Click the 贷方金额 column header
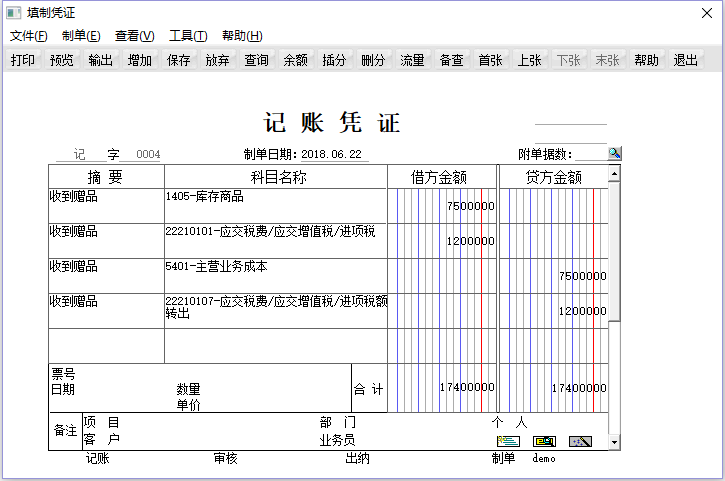The height and width of the screenshot is (481, 725). 554,177
